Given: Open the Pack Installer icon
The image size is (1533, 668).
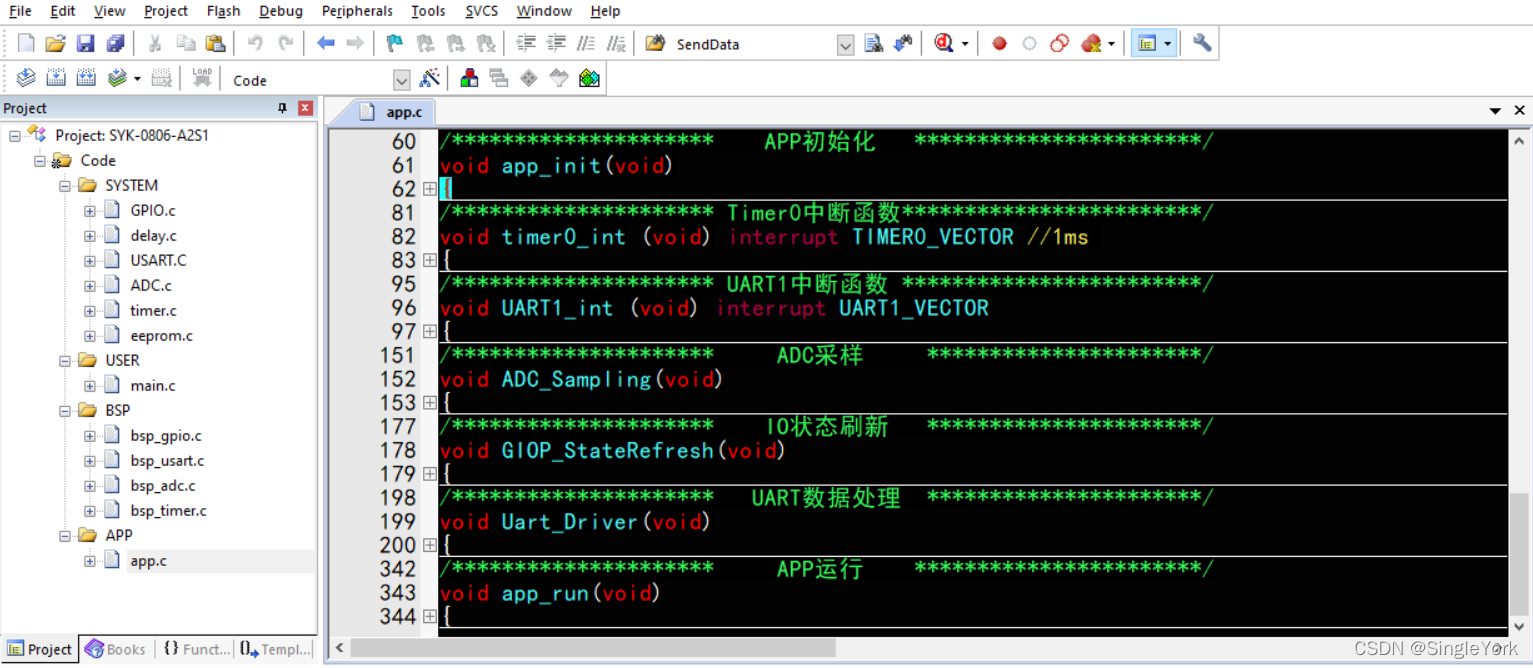Looking at the screenshot, I should click(589, 78).
